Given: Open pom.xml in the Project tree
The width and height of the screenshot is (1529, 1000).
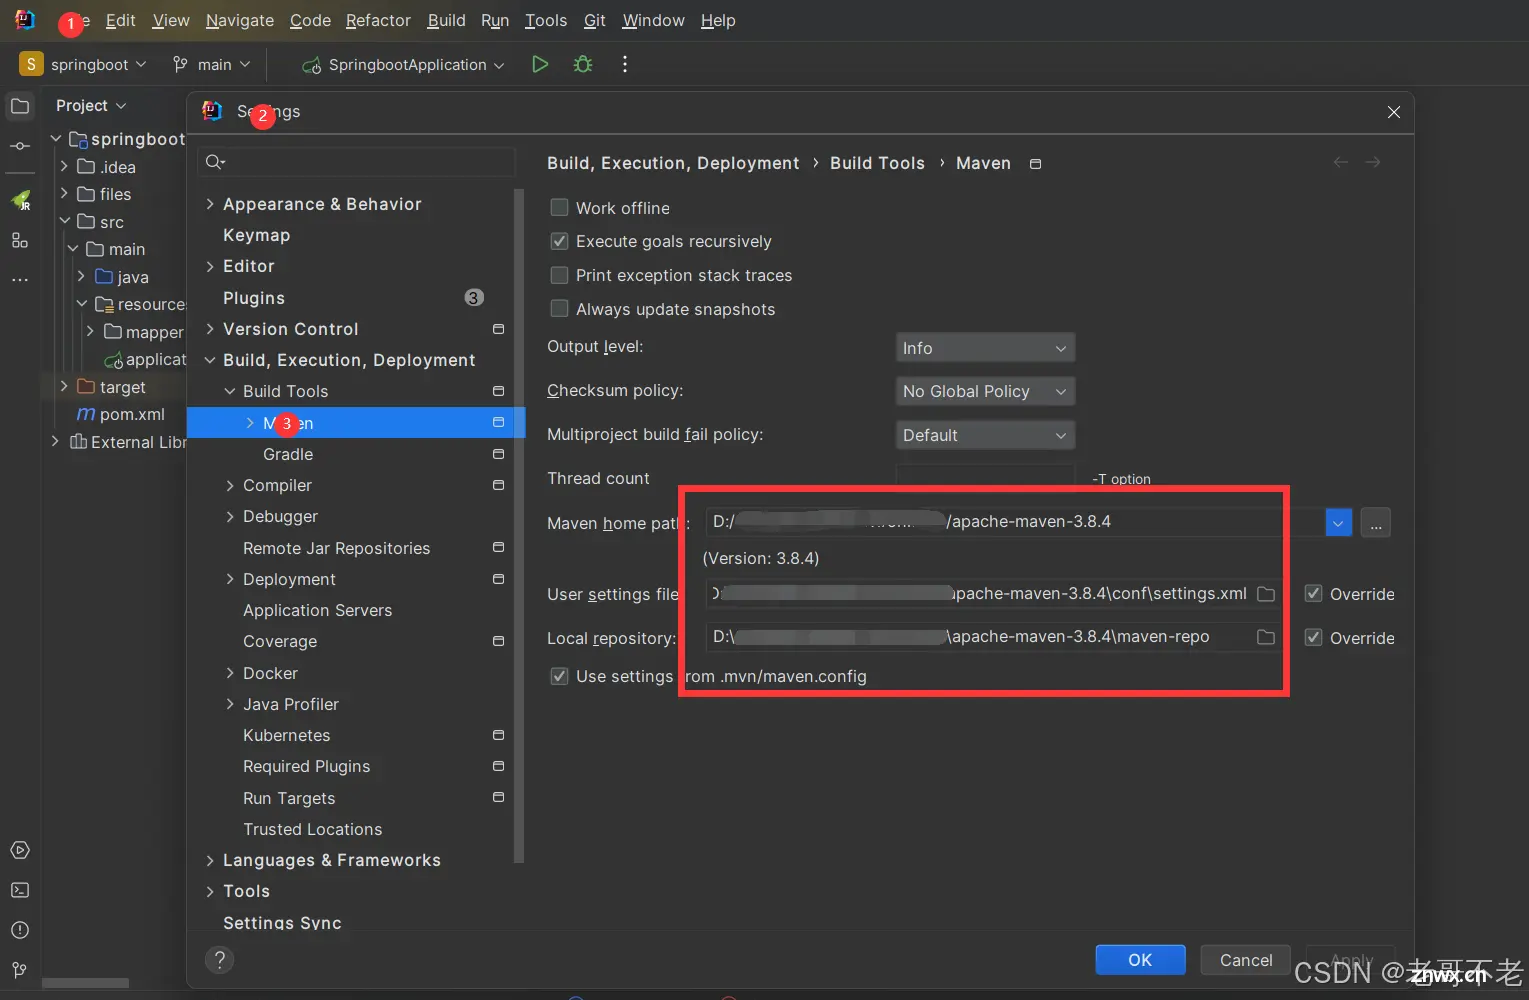Looking at the screenshot, I should pyautogui.click(x=132, y=414).
